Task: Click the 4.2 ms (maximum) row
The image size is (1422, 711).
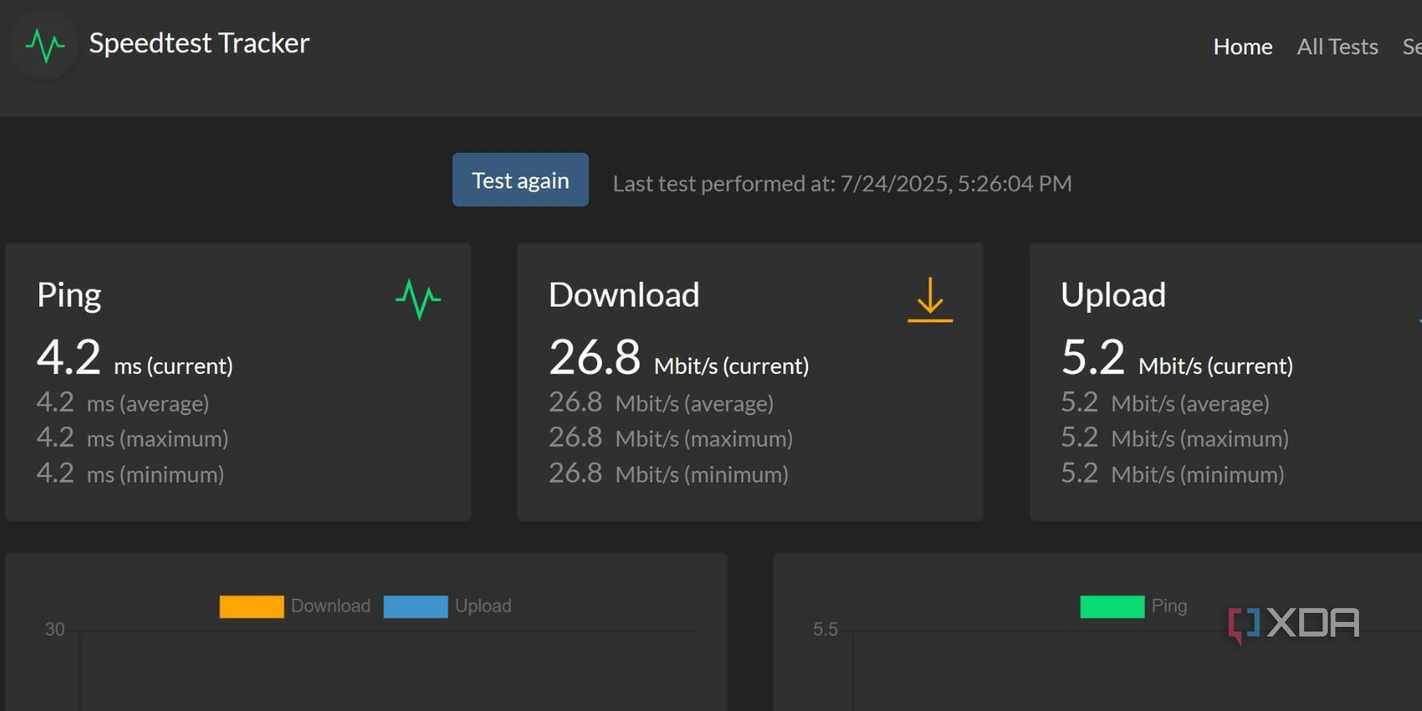Action: (x=132, y=438)
